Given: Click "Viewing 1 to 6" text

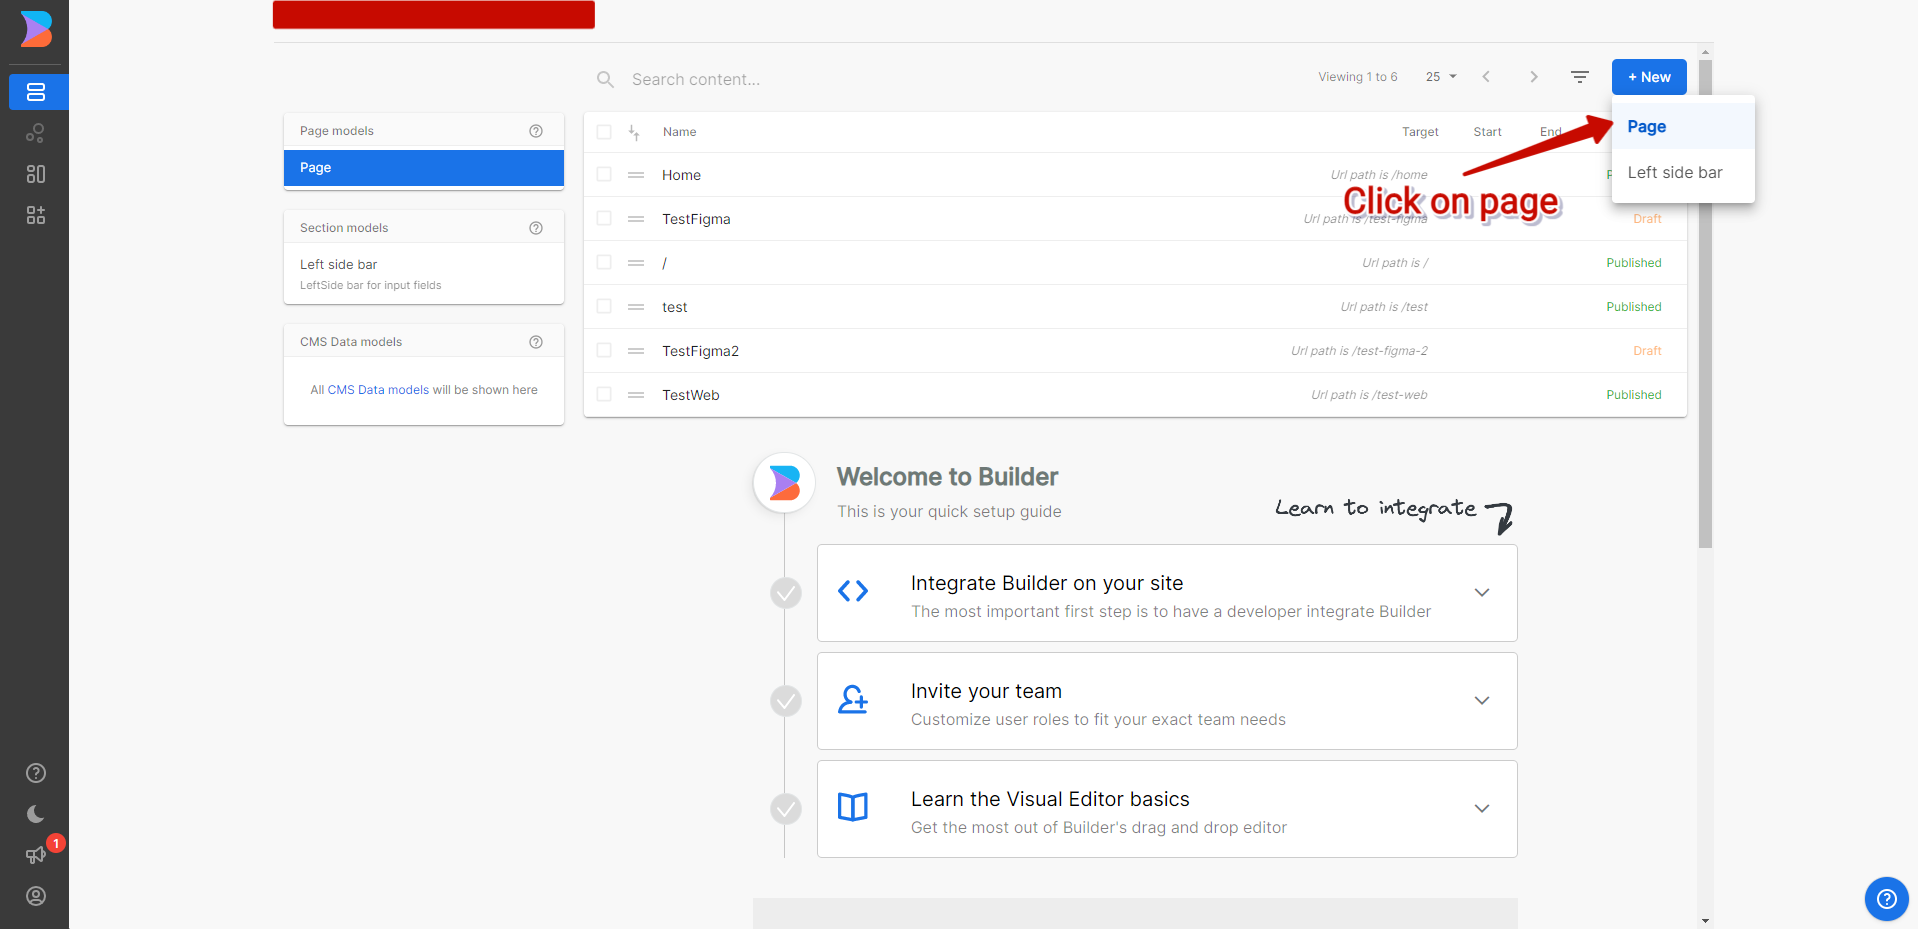Looking at the screenshot, I should 1357,77.
